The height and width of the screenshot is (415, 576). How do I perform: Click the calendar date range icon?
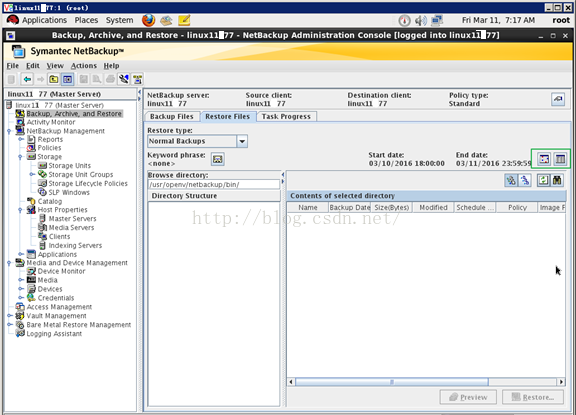(544, 159)
